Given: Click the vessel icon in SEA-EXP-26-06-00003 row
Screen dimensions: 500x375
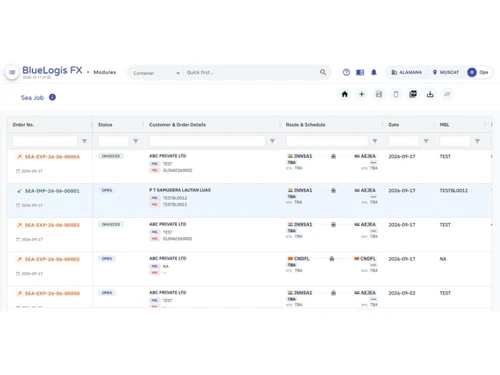Looking at the screenshot, I should tap(333, 224).
